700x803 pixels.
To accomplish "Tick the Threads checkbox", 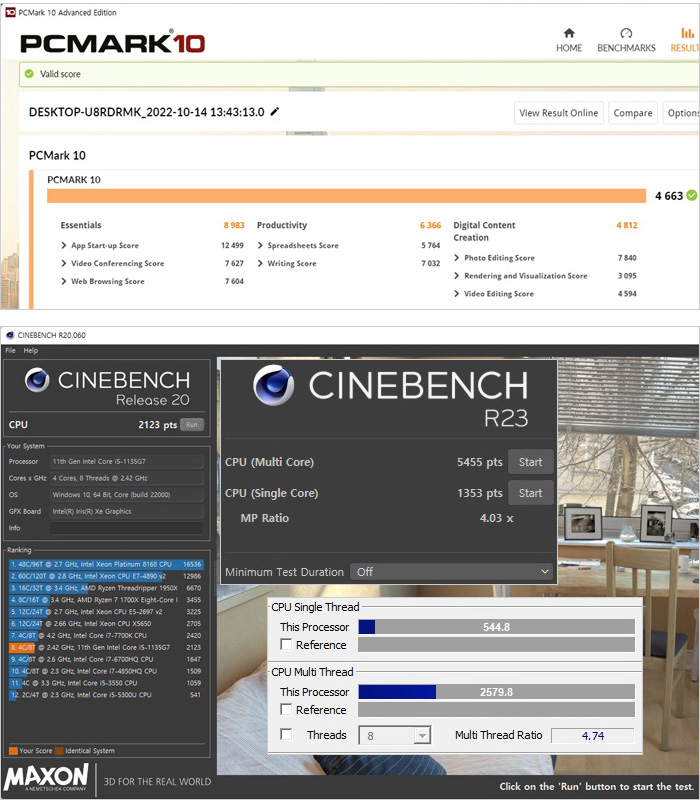I will 286,734.
